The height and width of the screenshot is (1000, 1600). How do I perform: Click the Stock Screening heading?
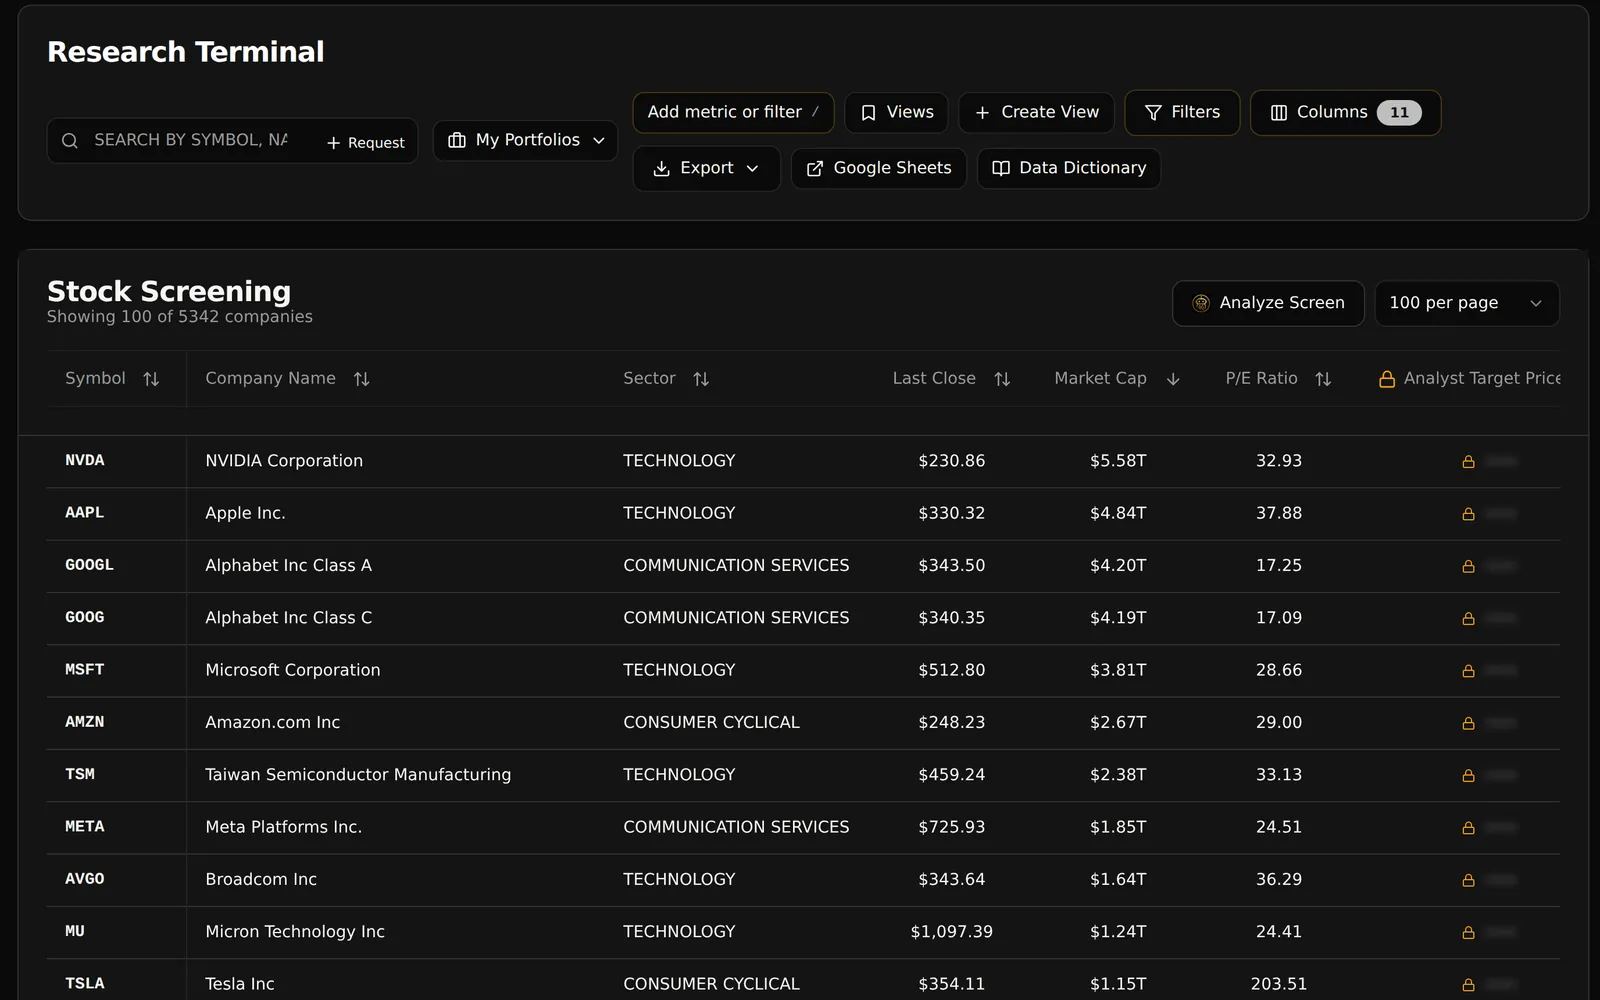(169, 291)
